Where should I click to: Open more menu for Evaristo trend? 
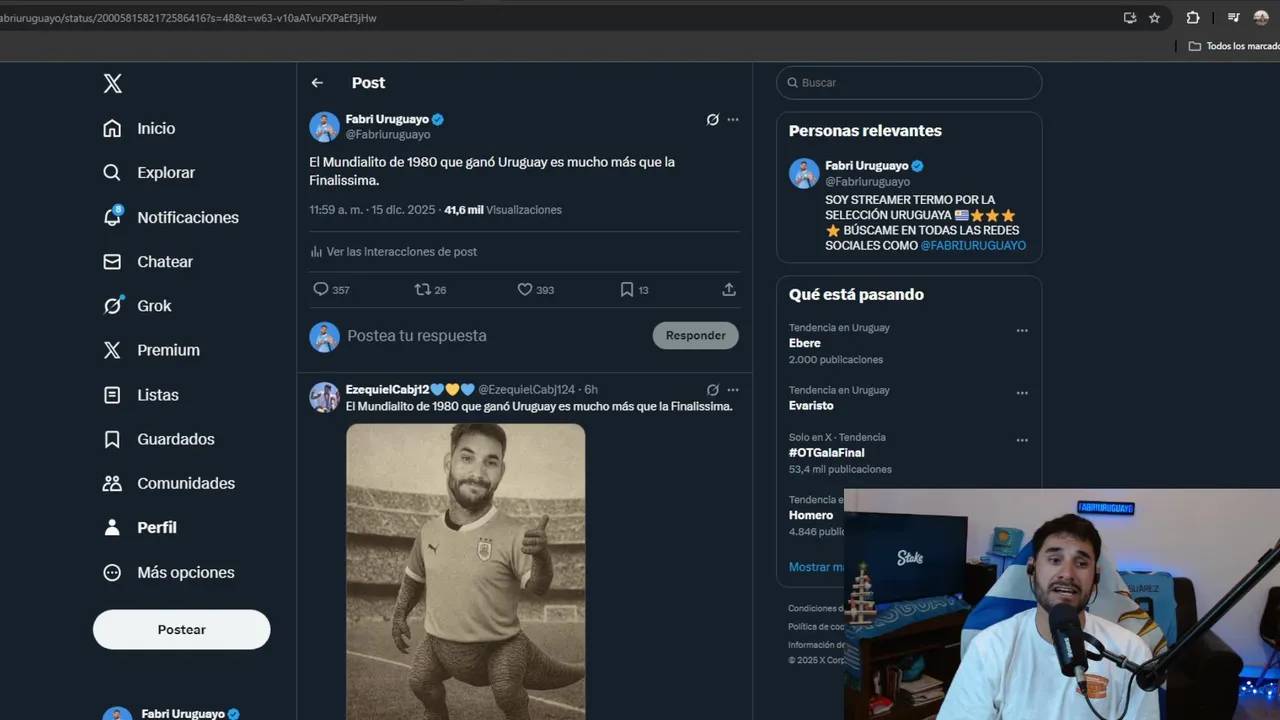point(1022,394)
